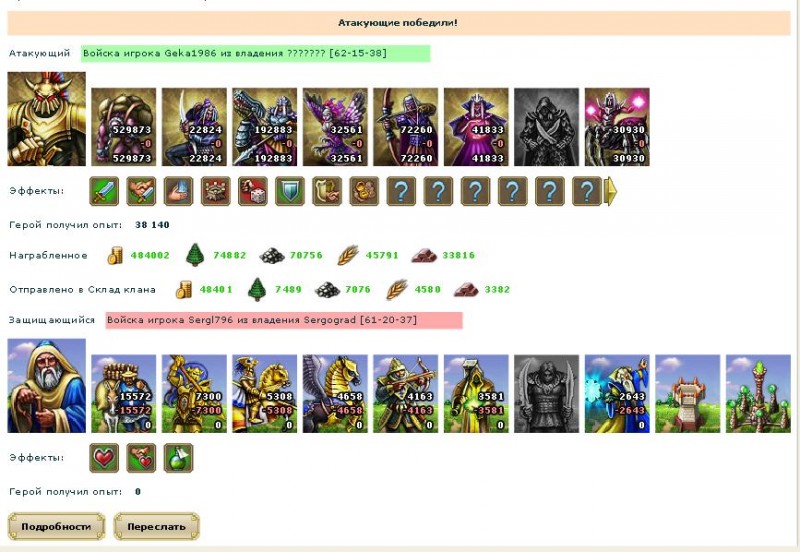
Task: Click the shield defense effect icon
Action: pyautogui.click(x=290, y=191)
